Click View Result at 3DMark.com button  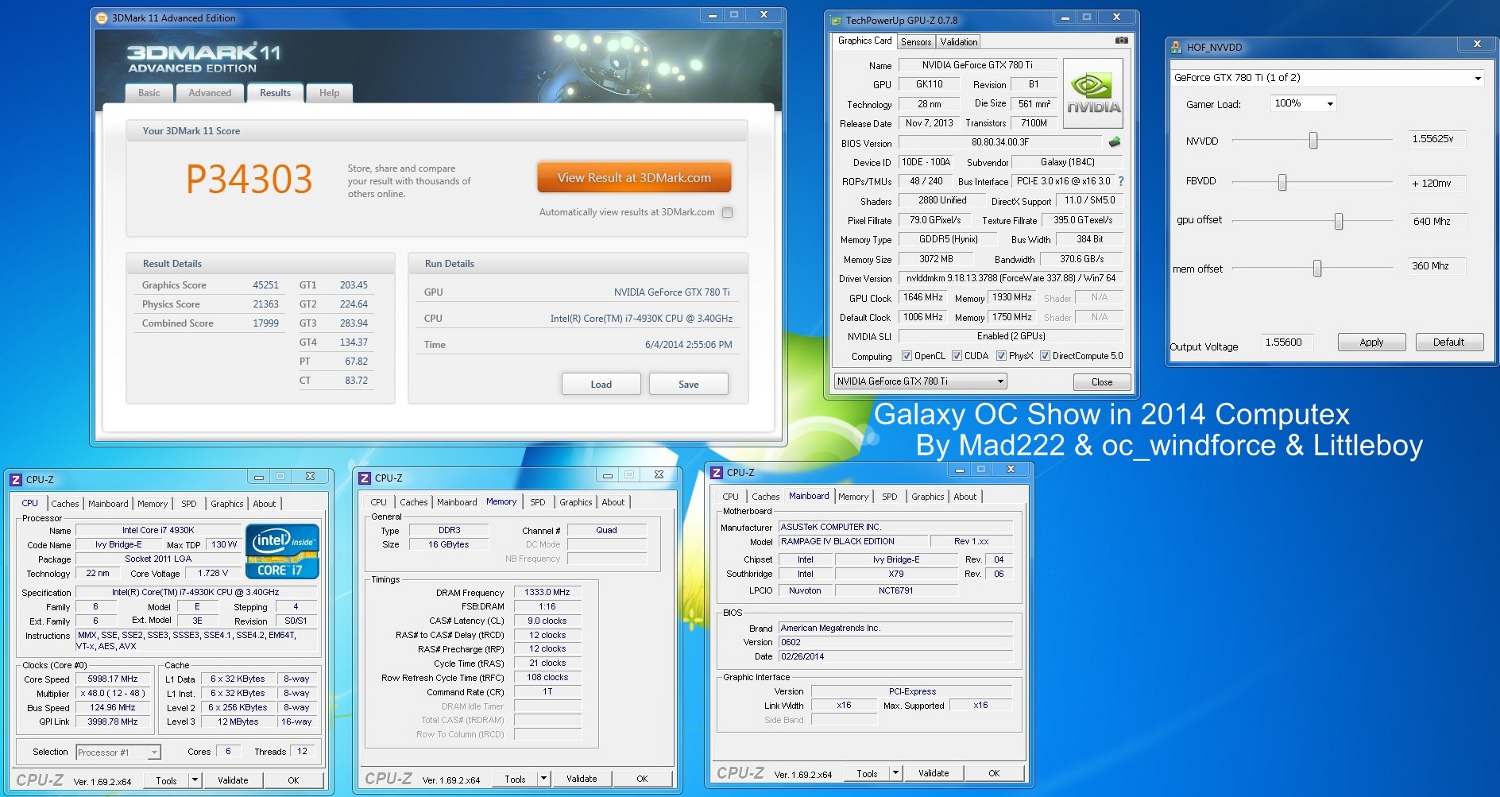tap(634, 178)
